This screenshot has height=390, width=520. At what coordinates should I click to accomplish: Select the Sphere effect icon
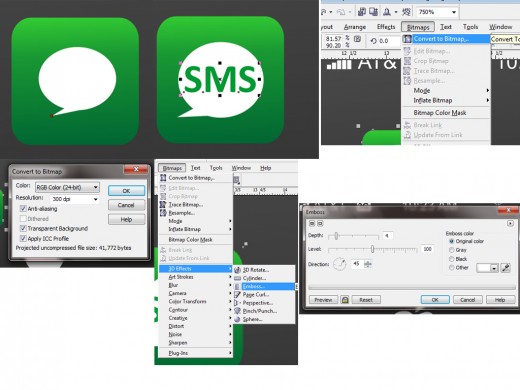click(237, 319)
